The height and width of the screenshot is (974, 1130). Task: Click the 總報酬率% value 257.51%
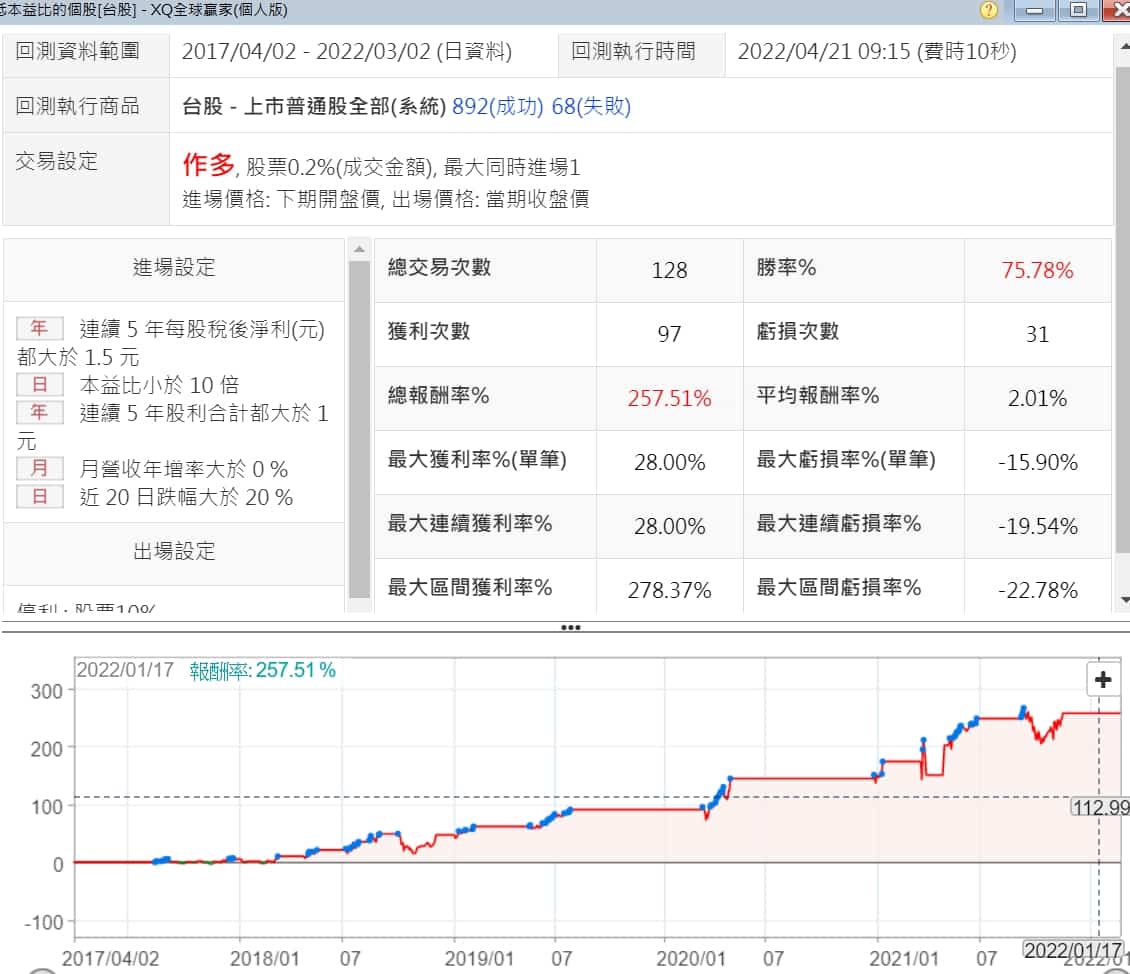[669, 399]
